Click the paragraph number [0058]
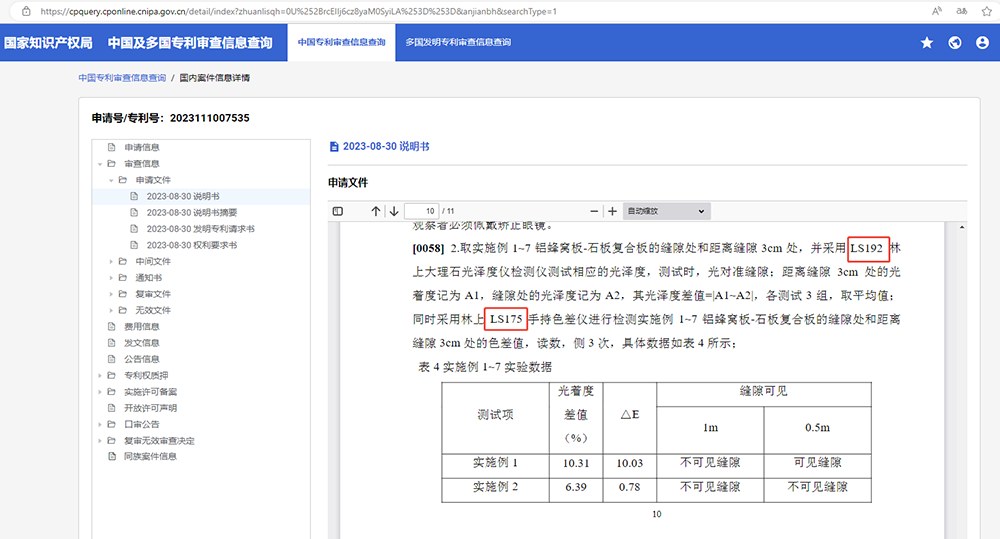1000x539 pixels. (x=428, y=248)
